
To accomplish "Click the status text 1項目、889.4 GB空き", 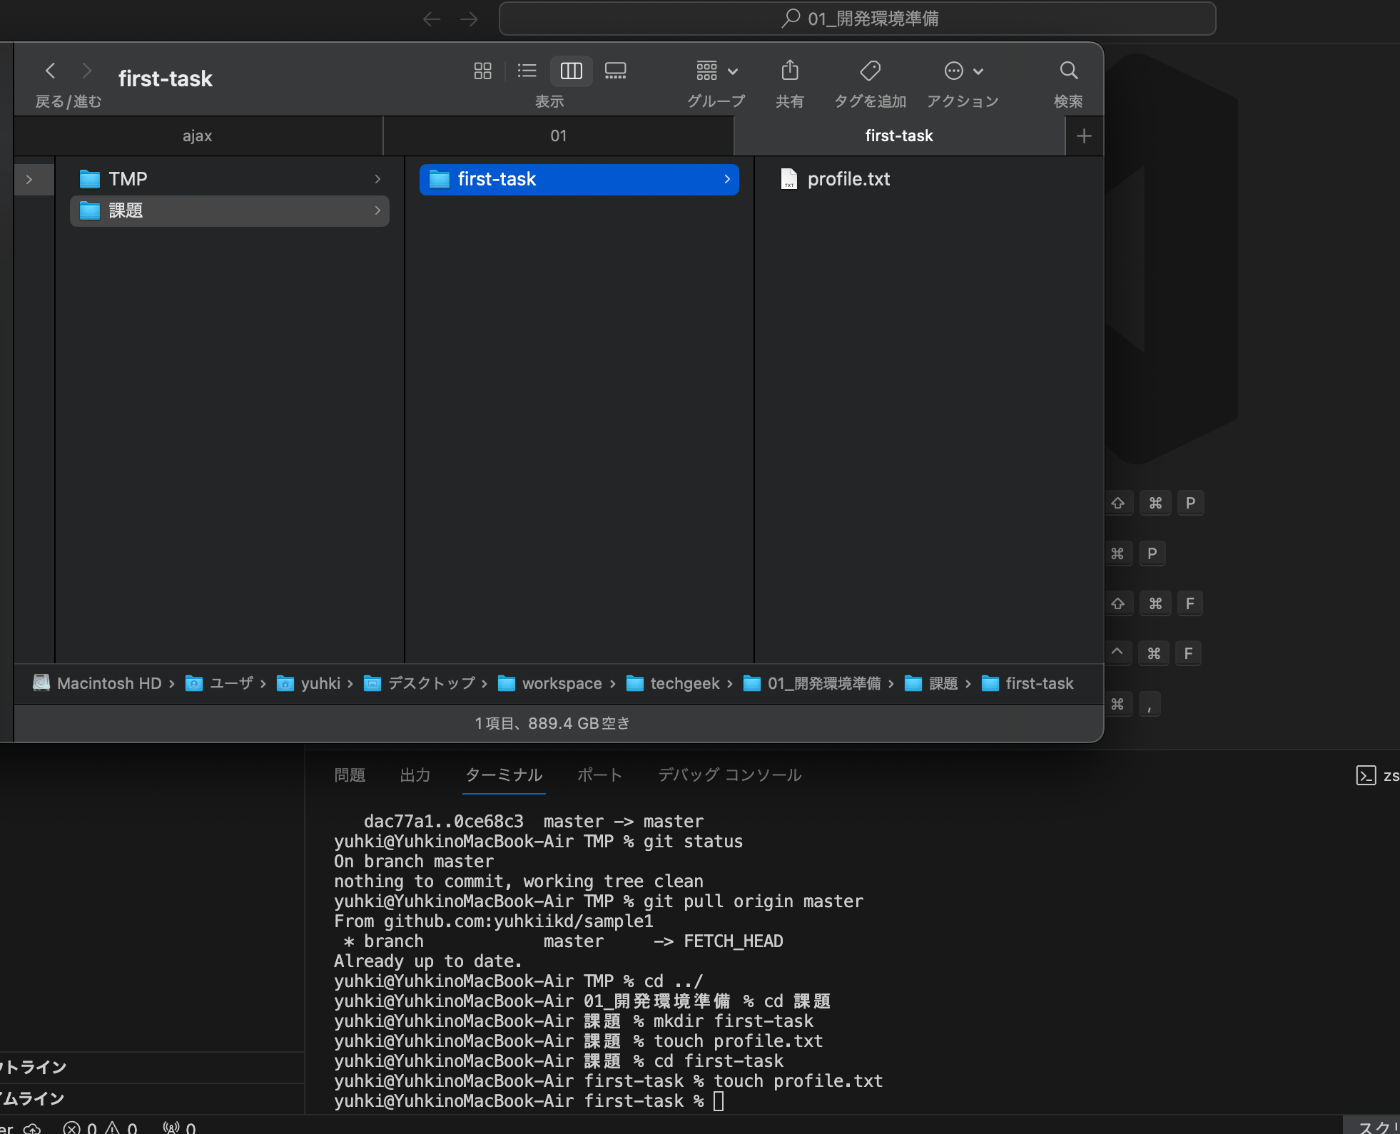I will coord(553,723).
